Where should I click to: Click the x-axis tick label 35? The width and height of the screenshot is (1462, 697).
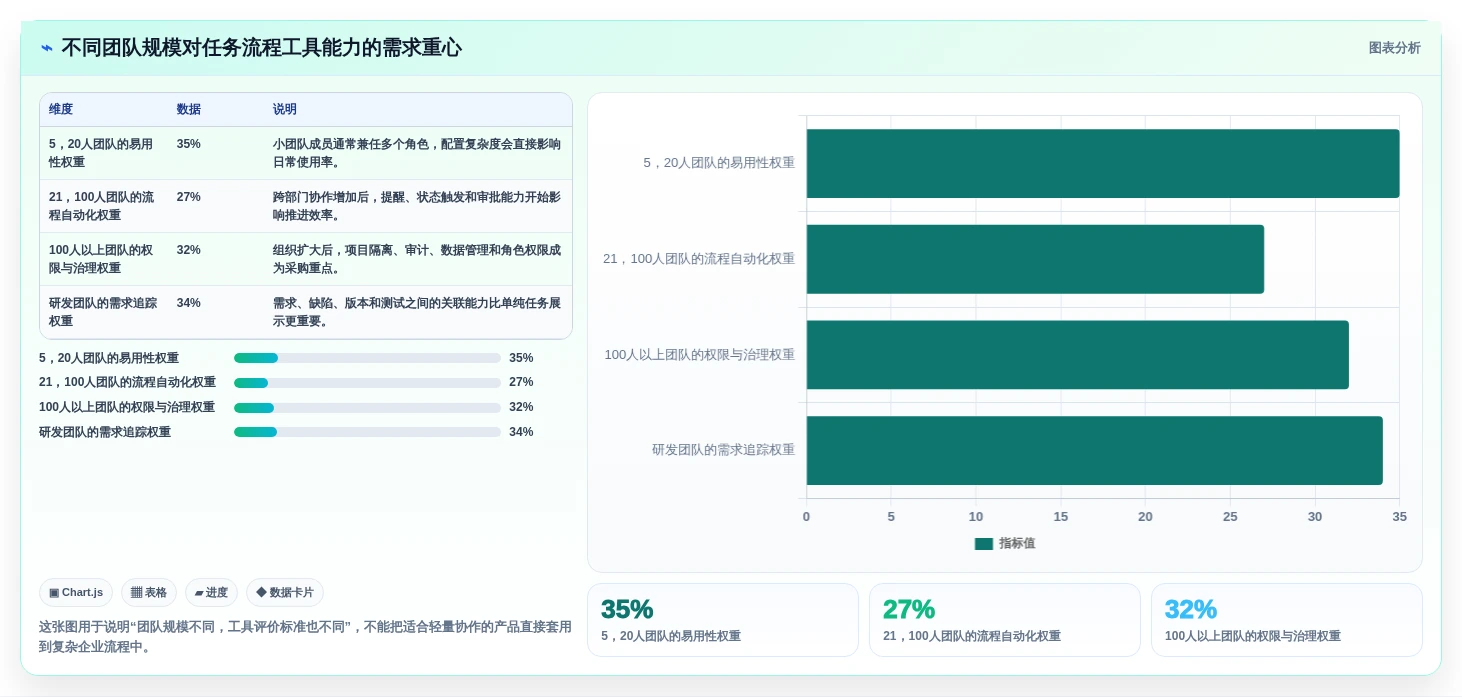tap(1399, 517)
